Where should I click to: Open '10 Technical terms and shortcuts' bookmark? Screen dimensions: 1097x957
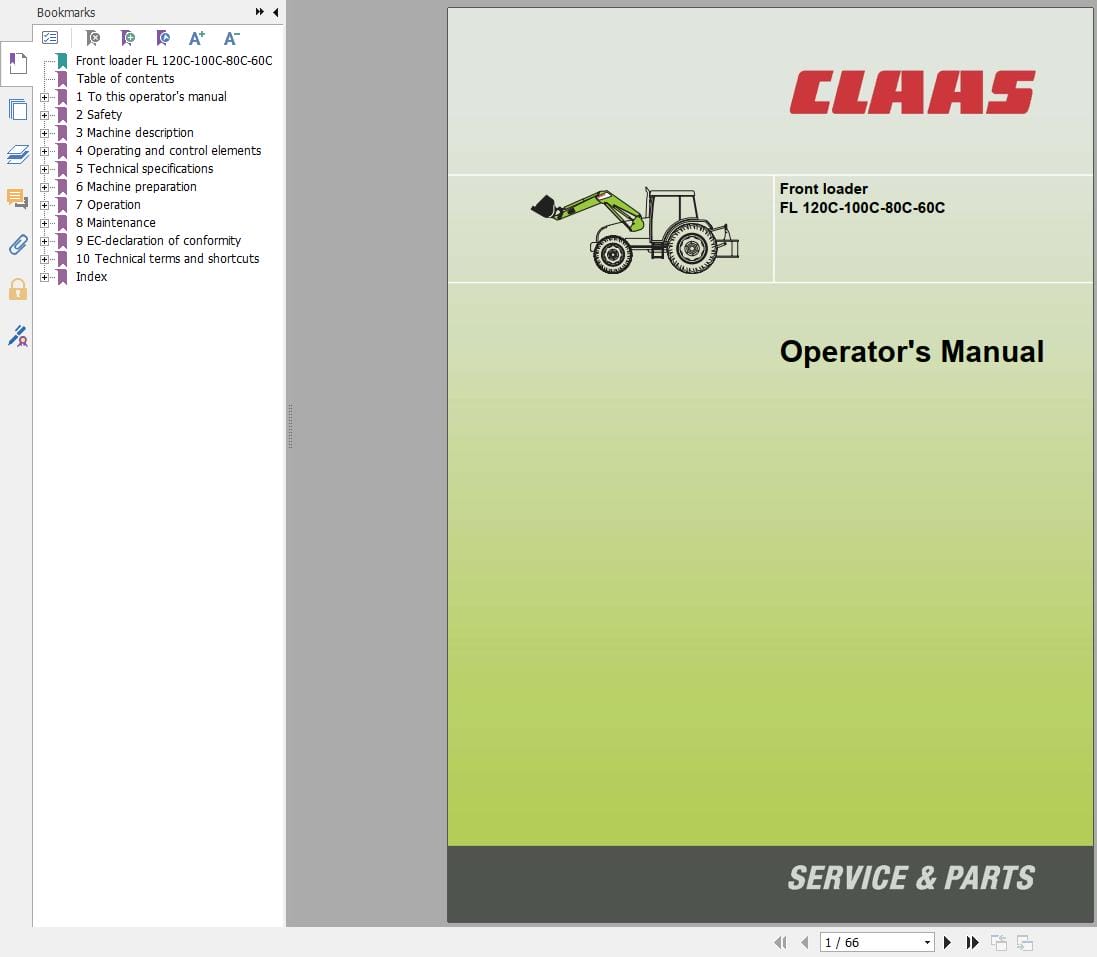click(167, 259)
